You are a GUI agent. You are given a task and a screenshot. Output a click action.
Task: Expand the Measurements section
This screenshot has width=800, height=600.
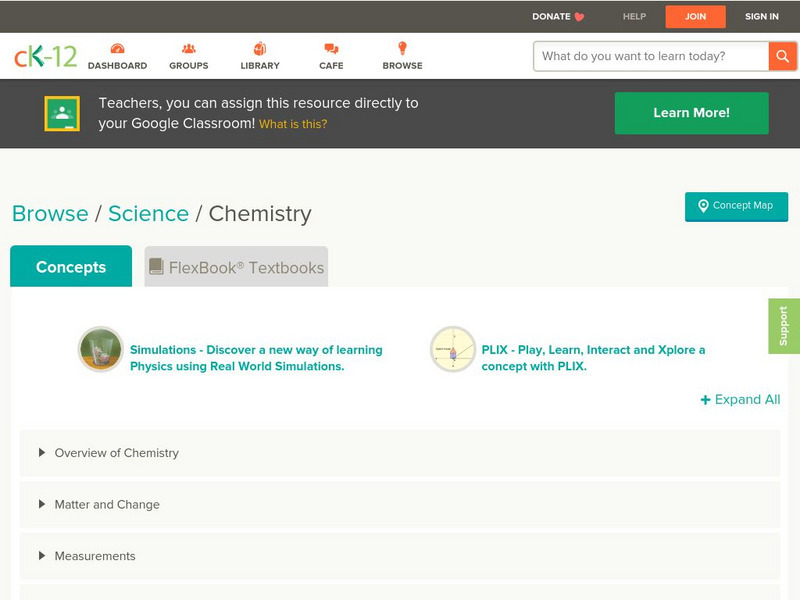pos(95,556)
